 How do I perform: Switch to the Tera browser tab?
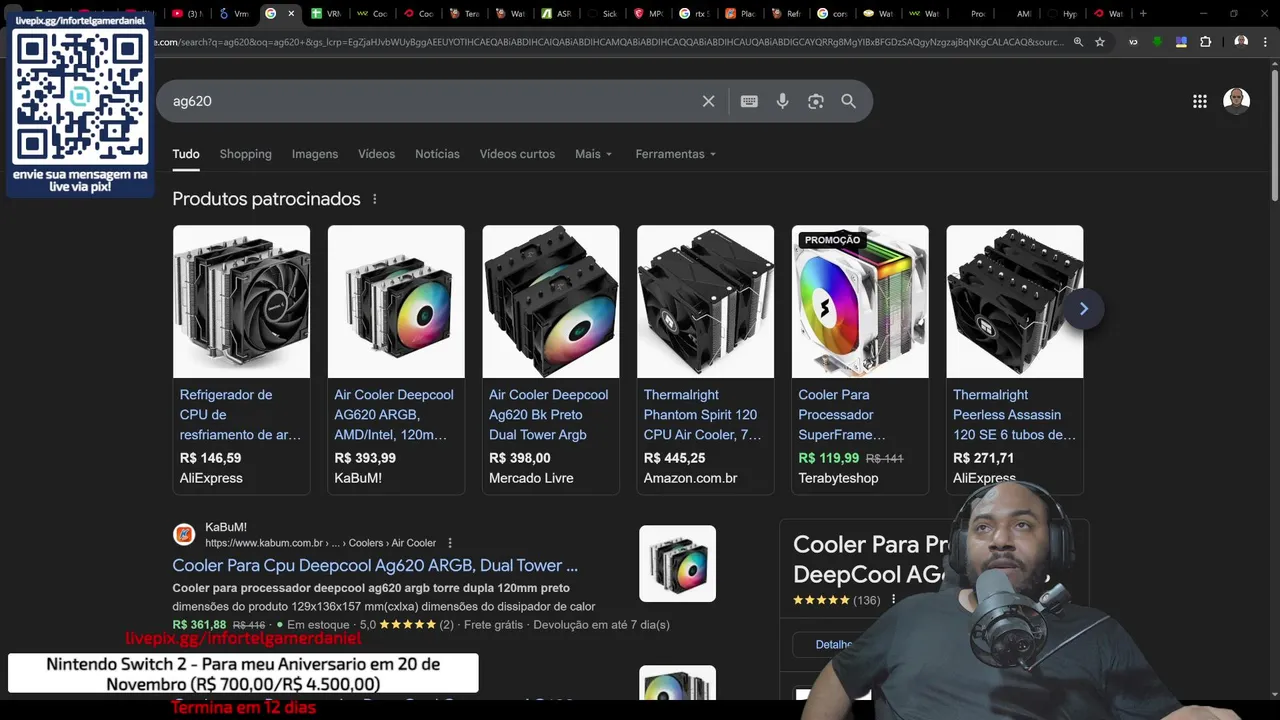(464, 13)
